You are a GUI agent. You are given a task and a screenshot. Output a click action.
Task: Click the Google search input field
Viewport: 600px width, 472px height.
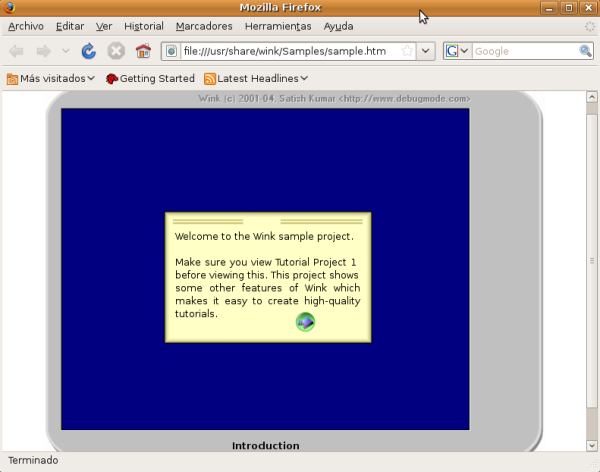click(524, 51)
